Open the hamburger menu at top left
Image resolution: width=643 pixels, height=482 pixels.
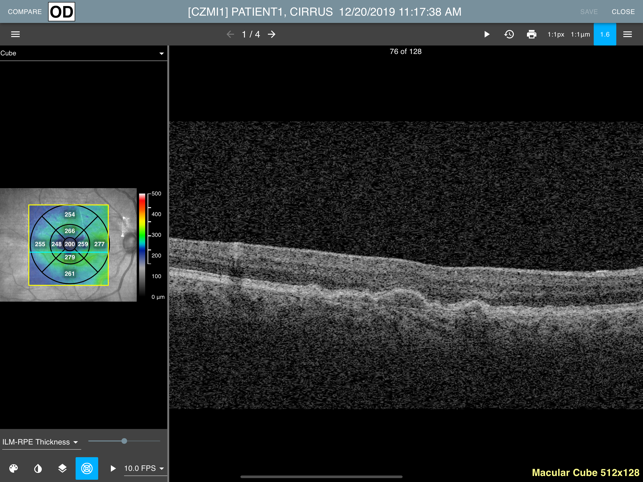(15, 34)
